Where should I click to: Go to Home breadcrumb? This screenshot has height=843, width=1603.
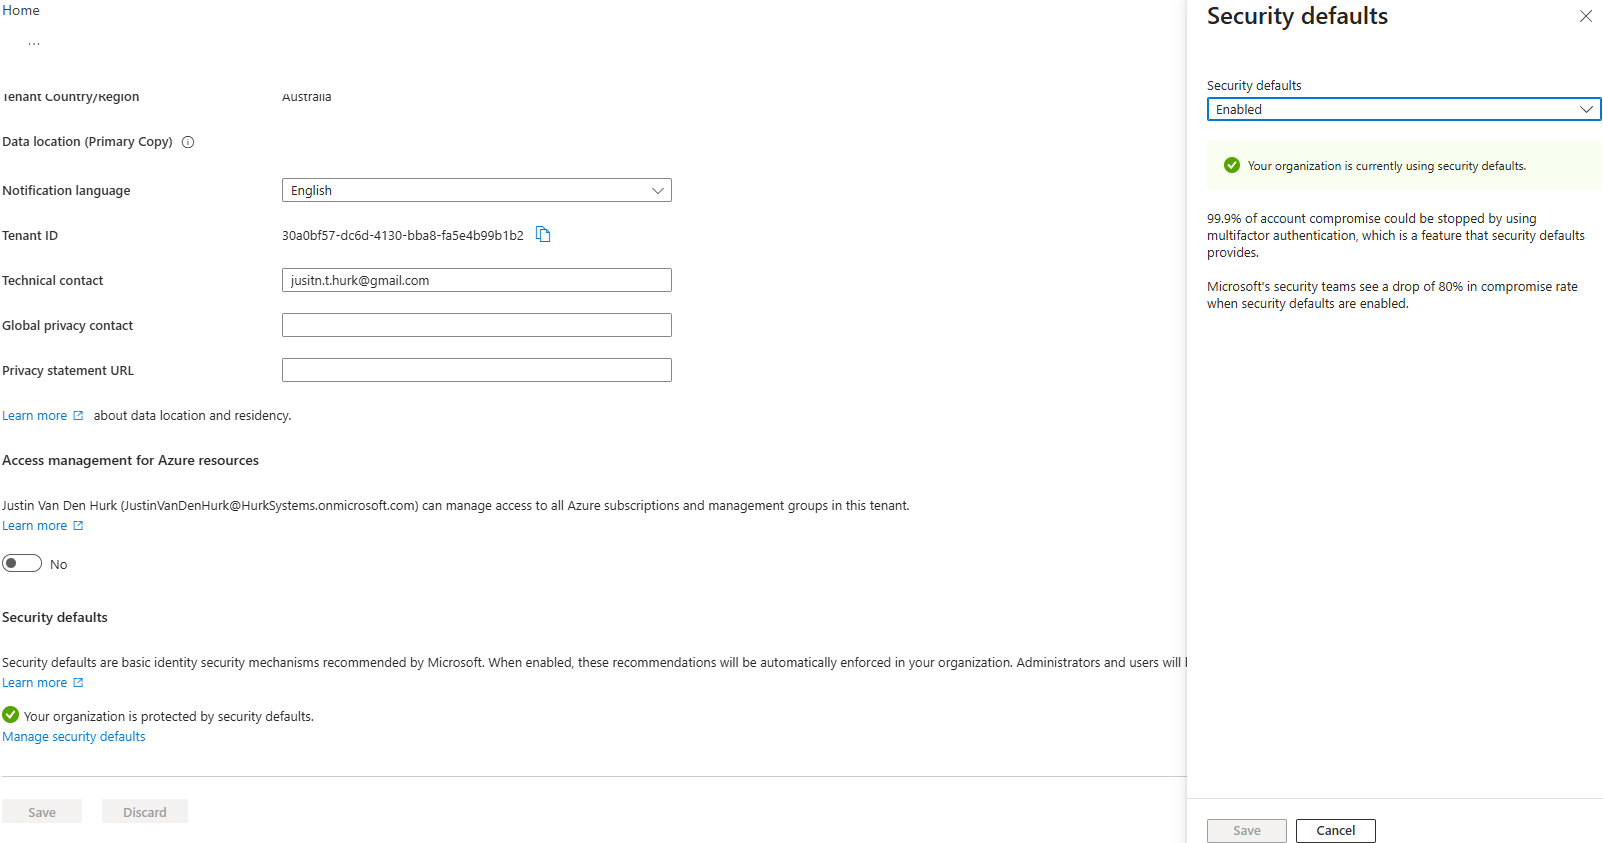tap(21, 10)
